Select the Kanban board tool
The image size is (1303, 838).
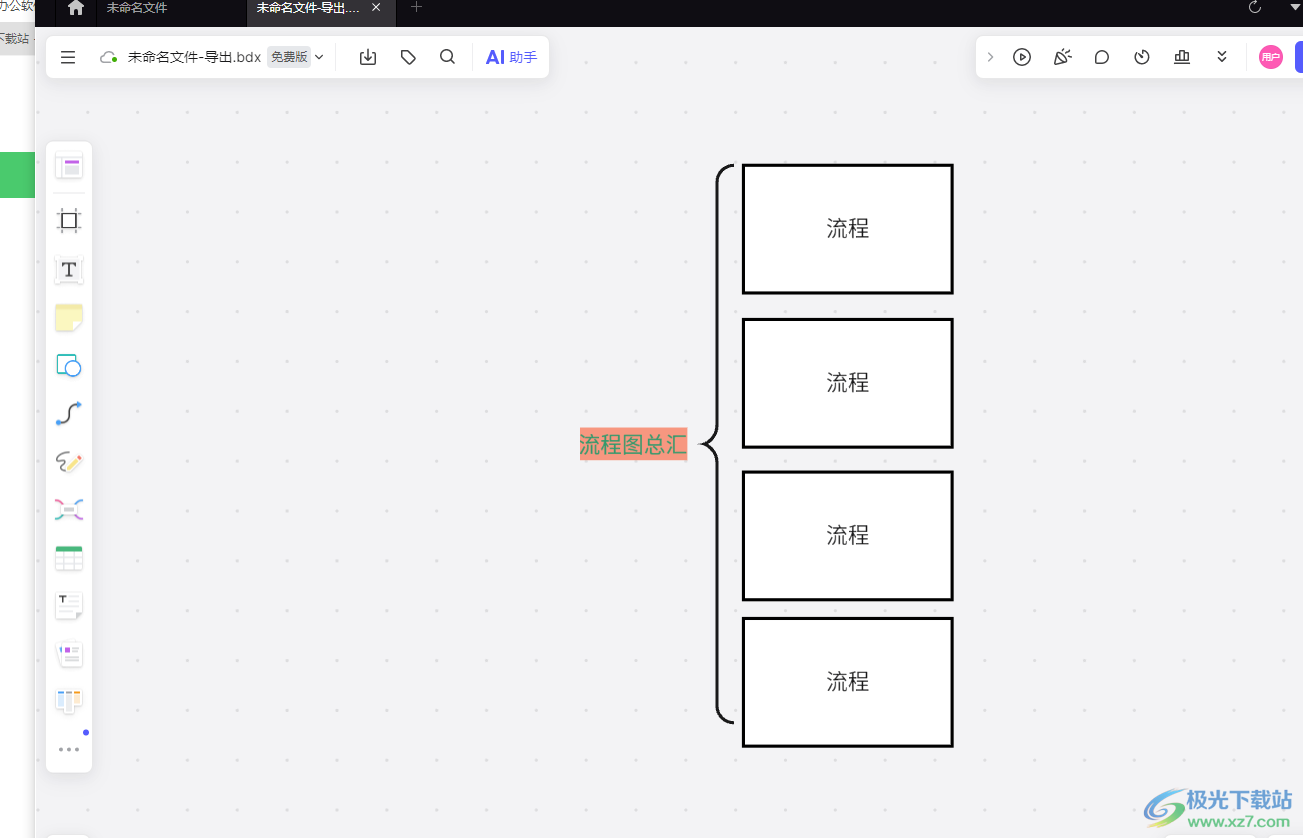(x=69, y=701)
